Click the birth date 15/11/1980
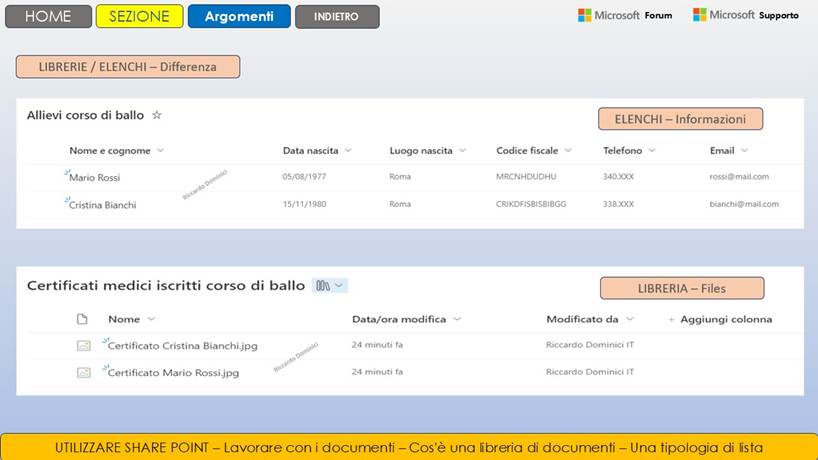The image size is (818, 460). point(304,204)
